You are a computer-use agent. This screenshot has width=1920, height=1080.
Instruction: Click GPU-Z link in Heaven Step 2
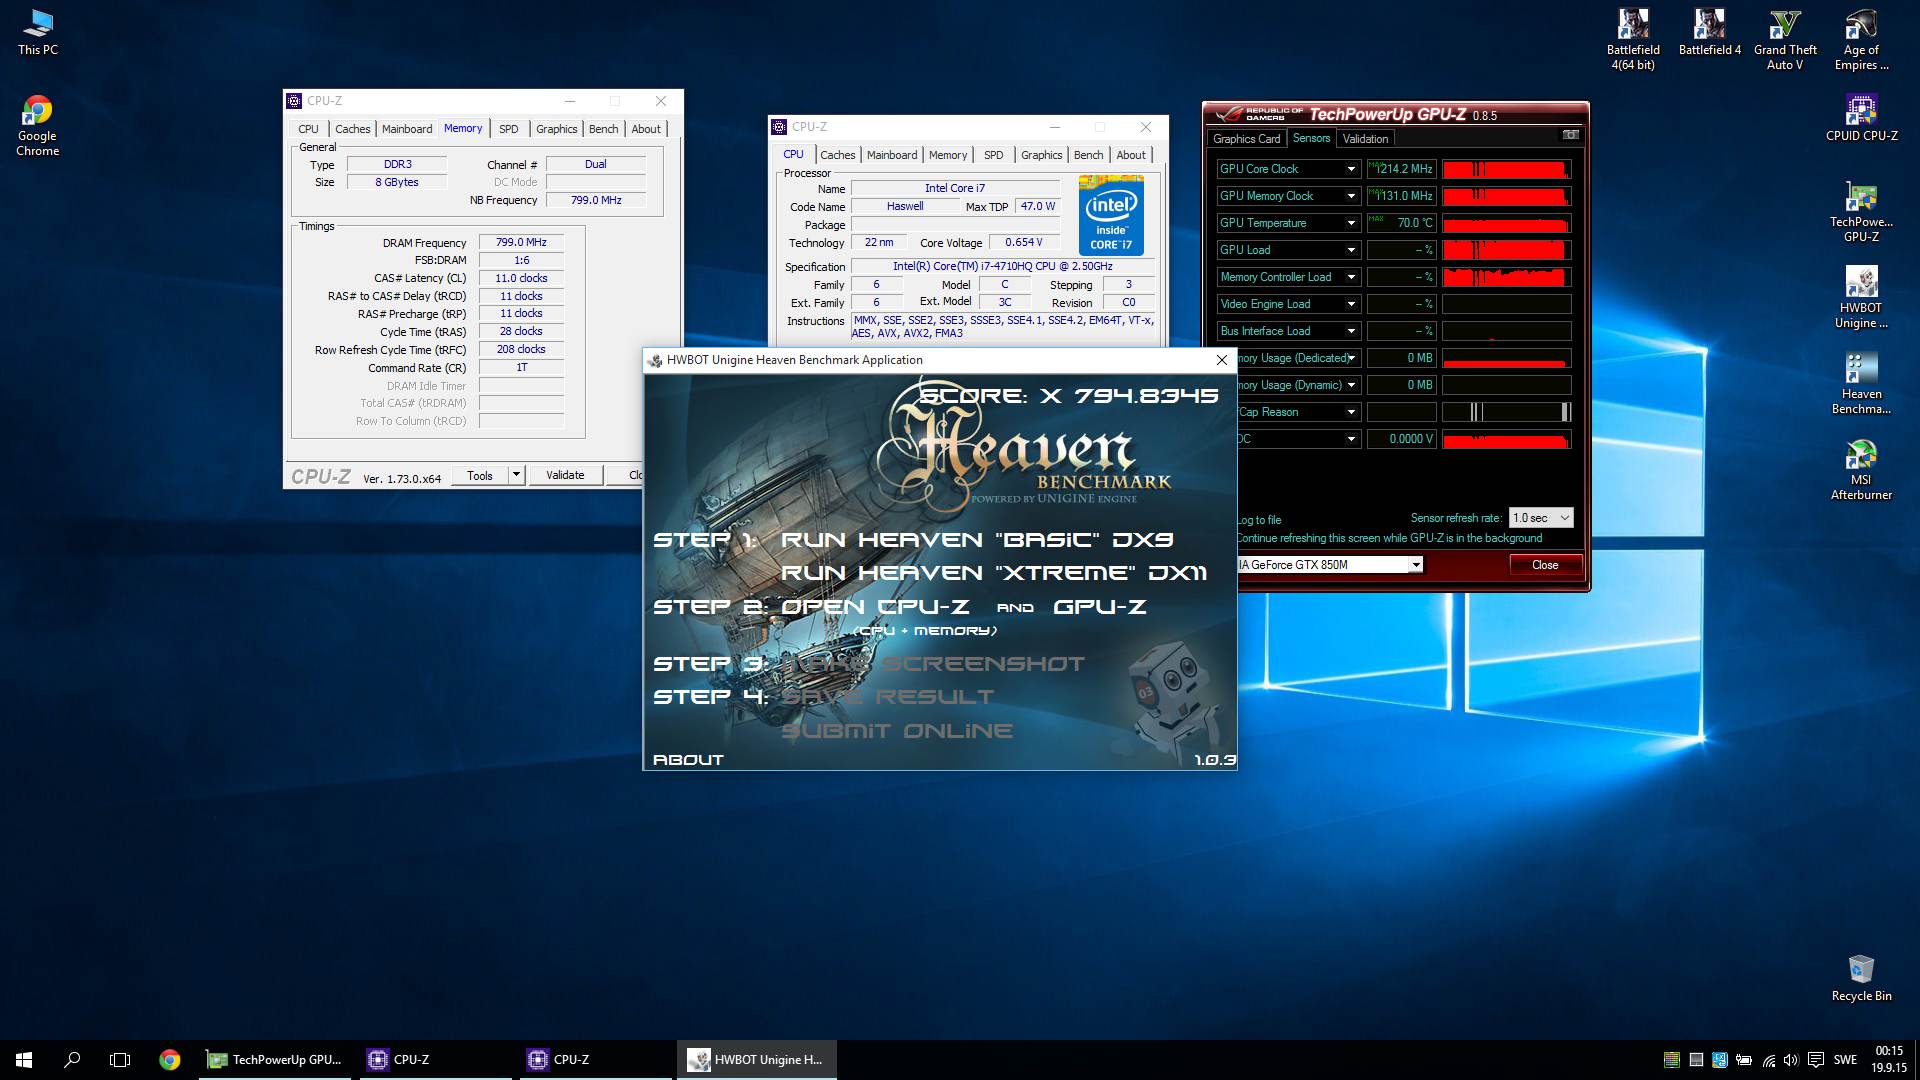(1100, 607)
